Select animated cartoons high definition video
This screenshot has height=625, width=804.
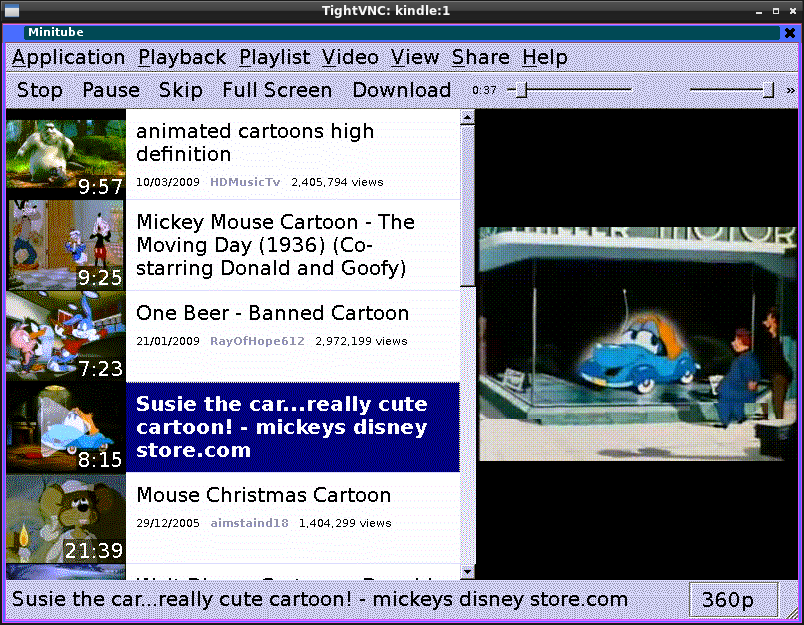(x=255, y=142)
